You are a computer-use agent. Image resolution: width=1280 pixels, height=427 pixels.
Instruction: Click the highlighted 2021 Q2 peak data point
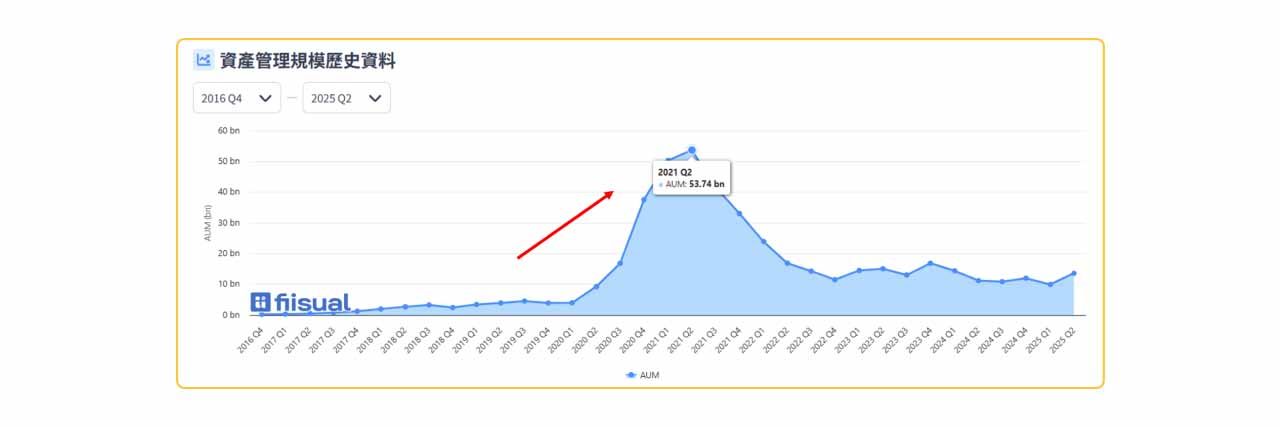click(691, 150)
